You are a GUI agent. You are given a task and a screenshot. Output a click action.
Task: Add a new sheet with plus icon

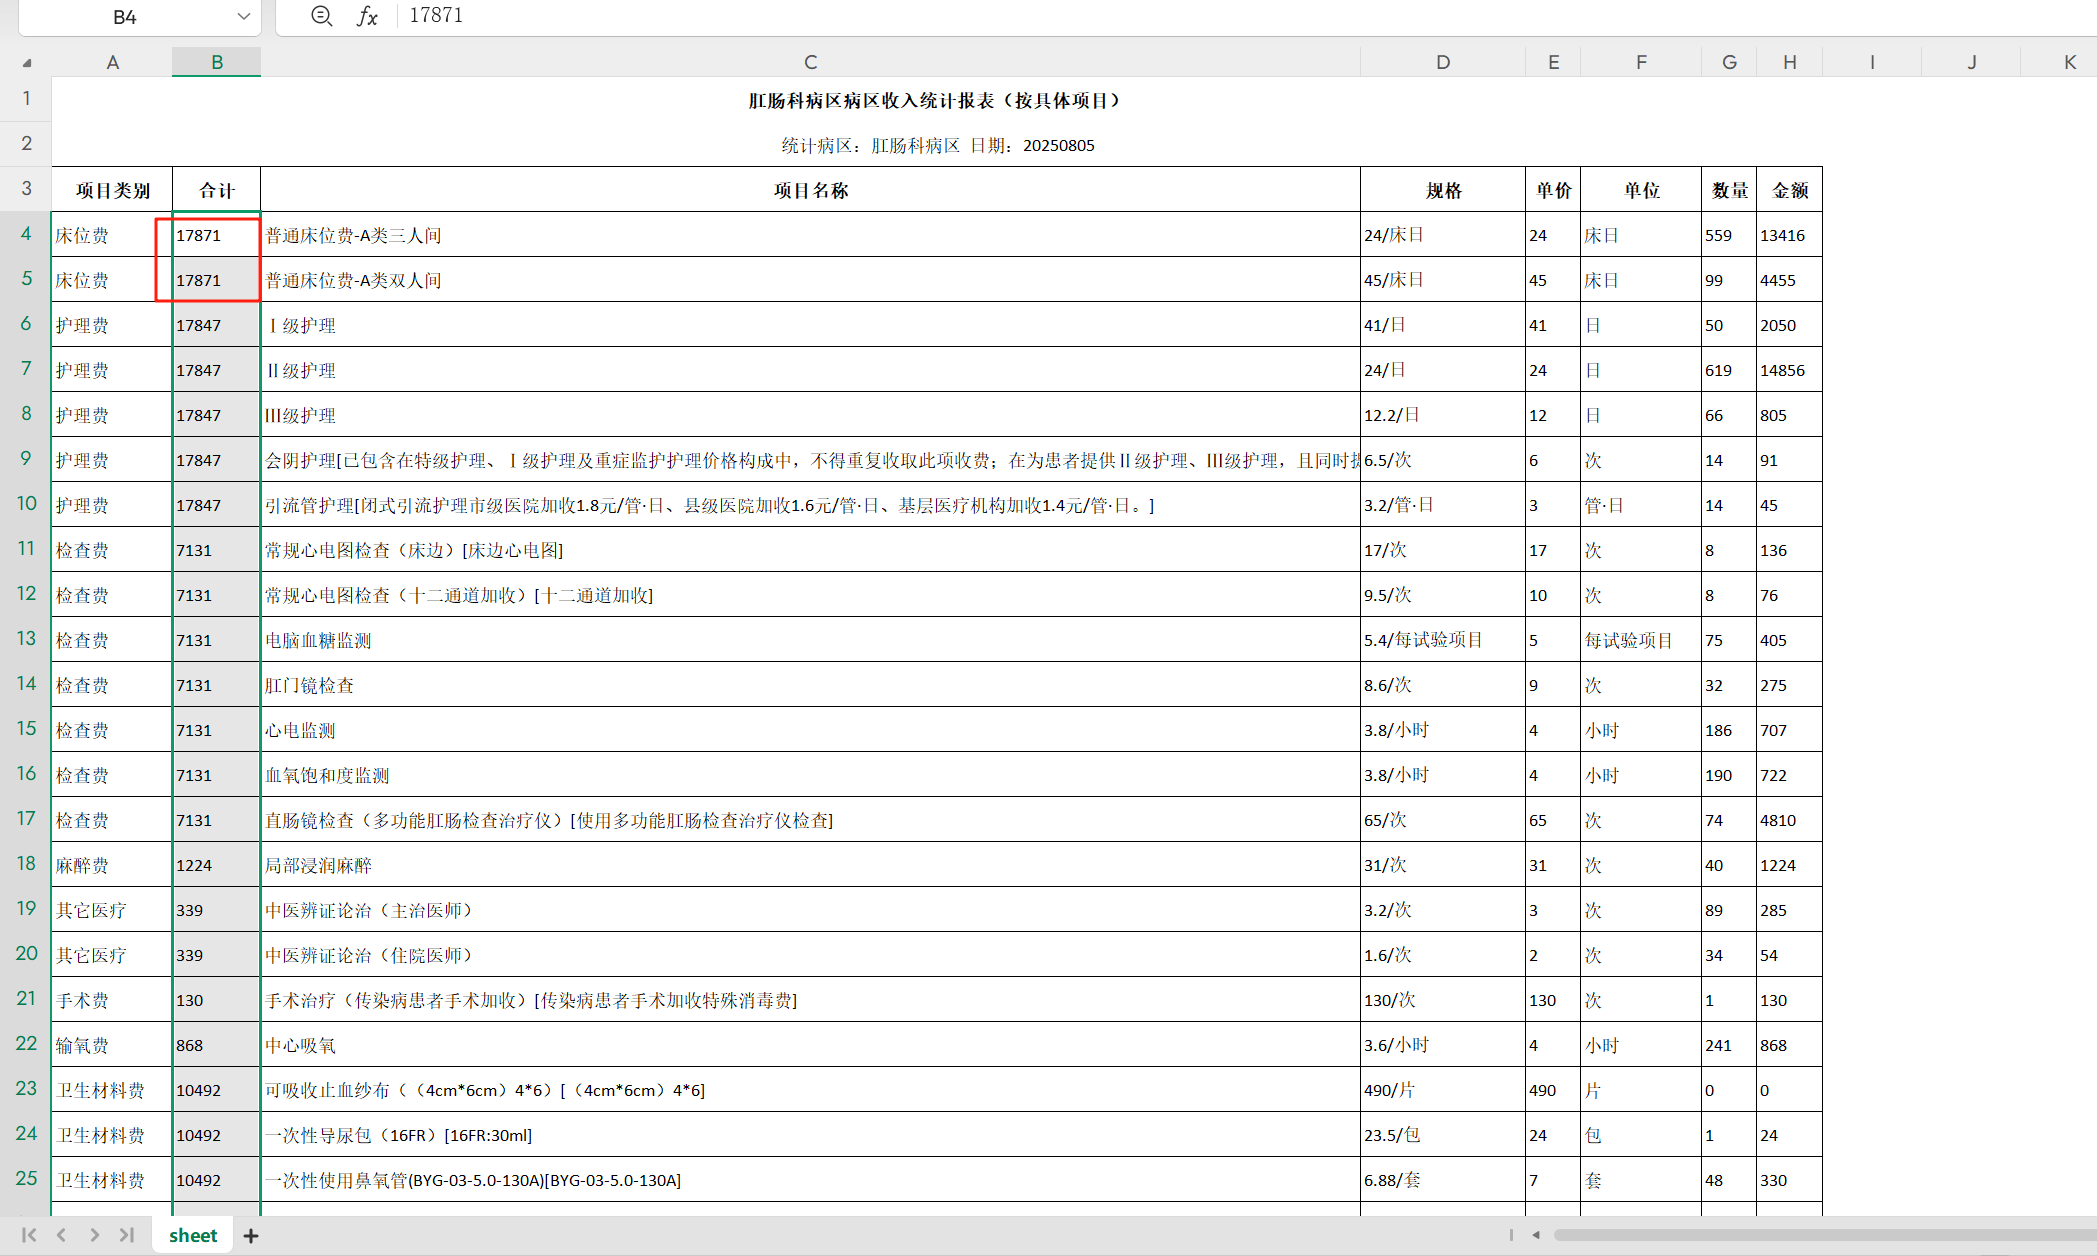click(251, 1236)
